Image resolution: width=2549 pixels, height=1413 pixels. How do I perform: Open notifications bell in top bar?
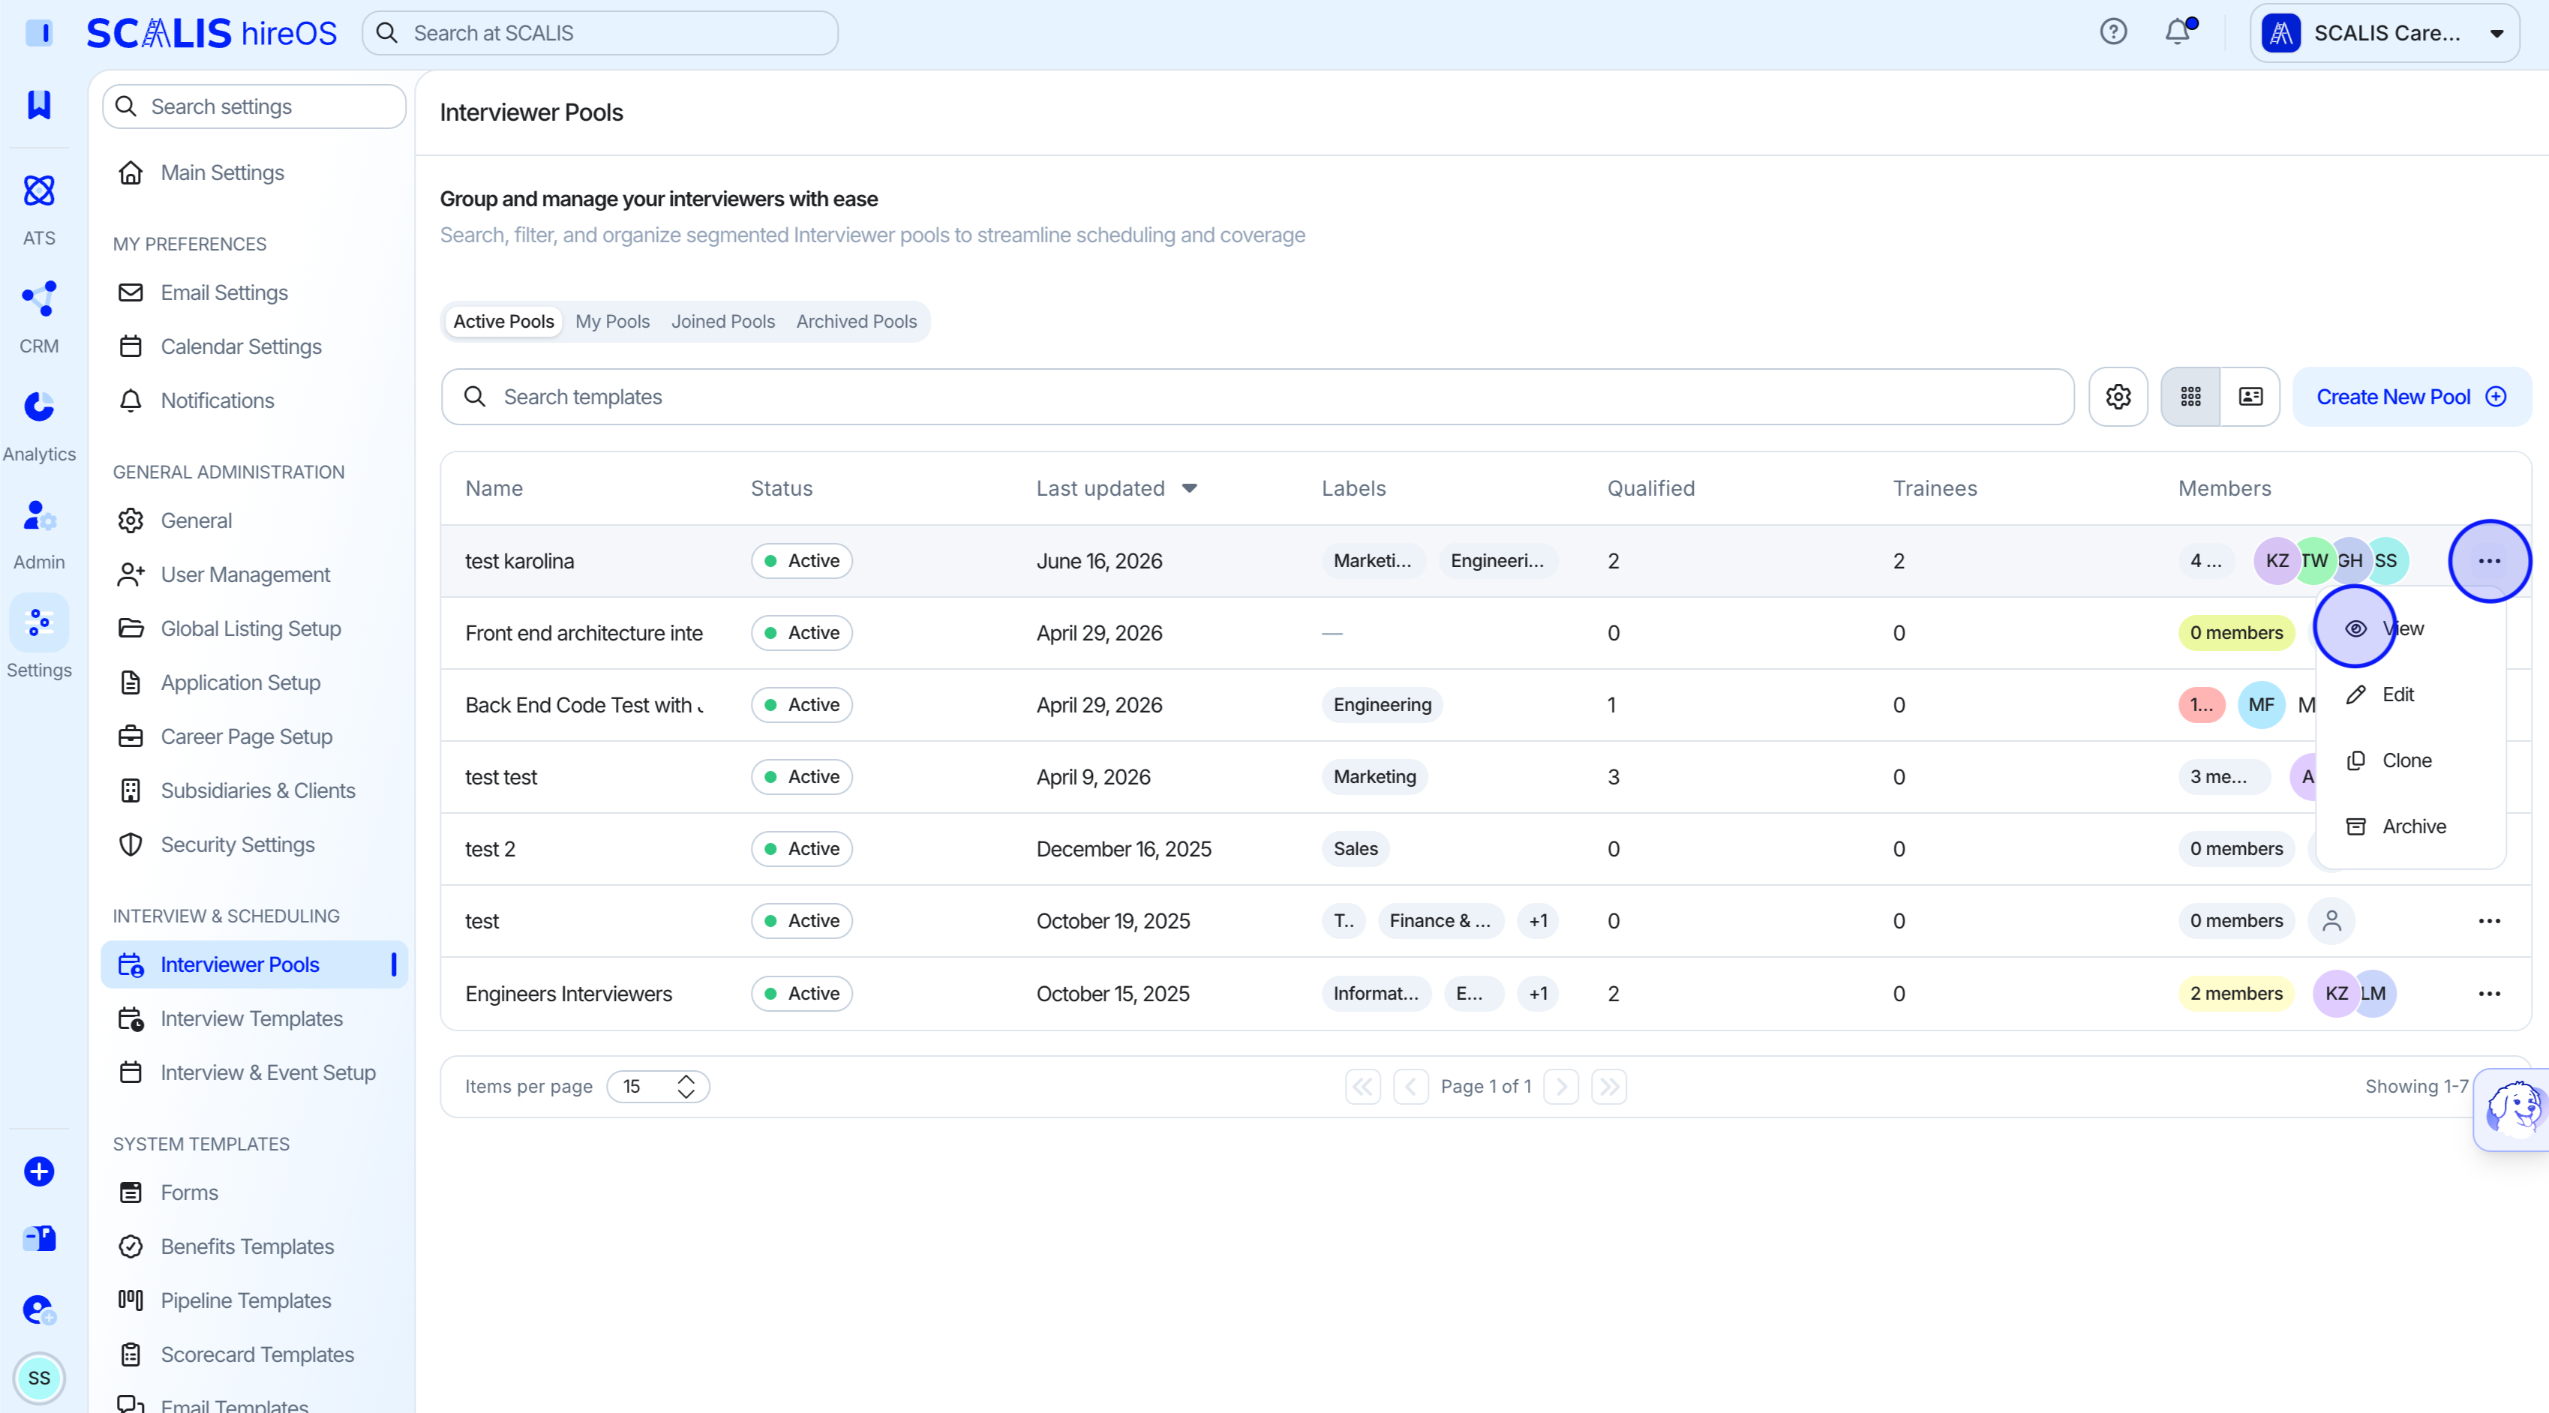2178,32
